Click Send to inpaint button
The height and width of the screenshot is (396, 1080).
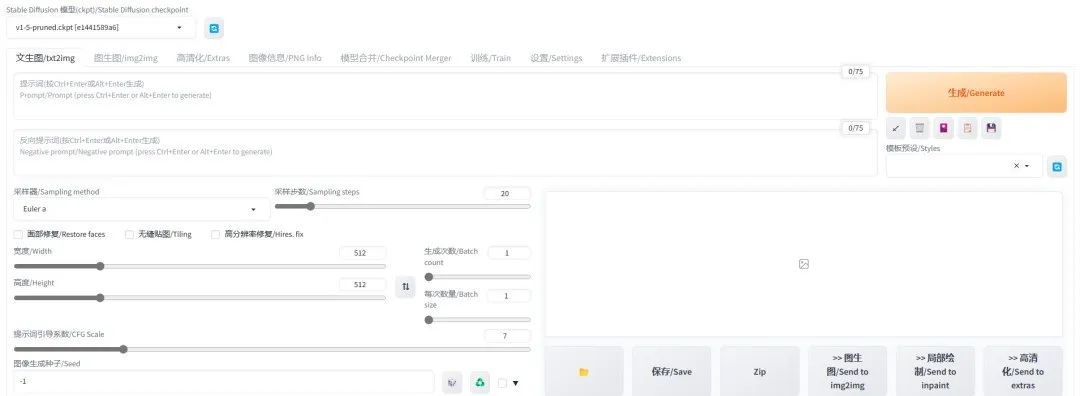pos(935,371)
